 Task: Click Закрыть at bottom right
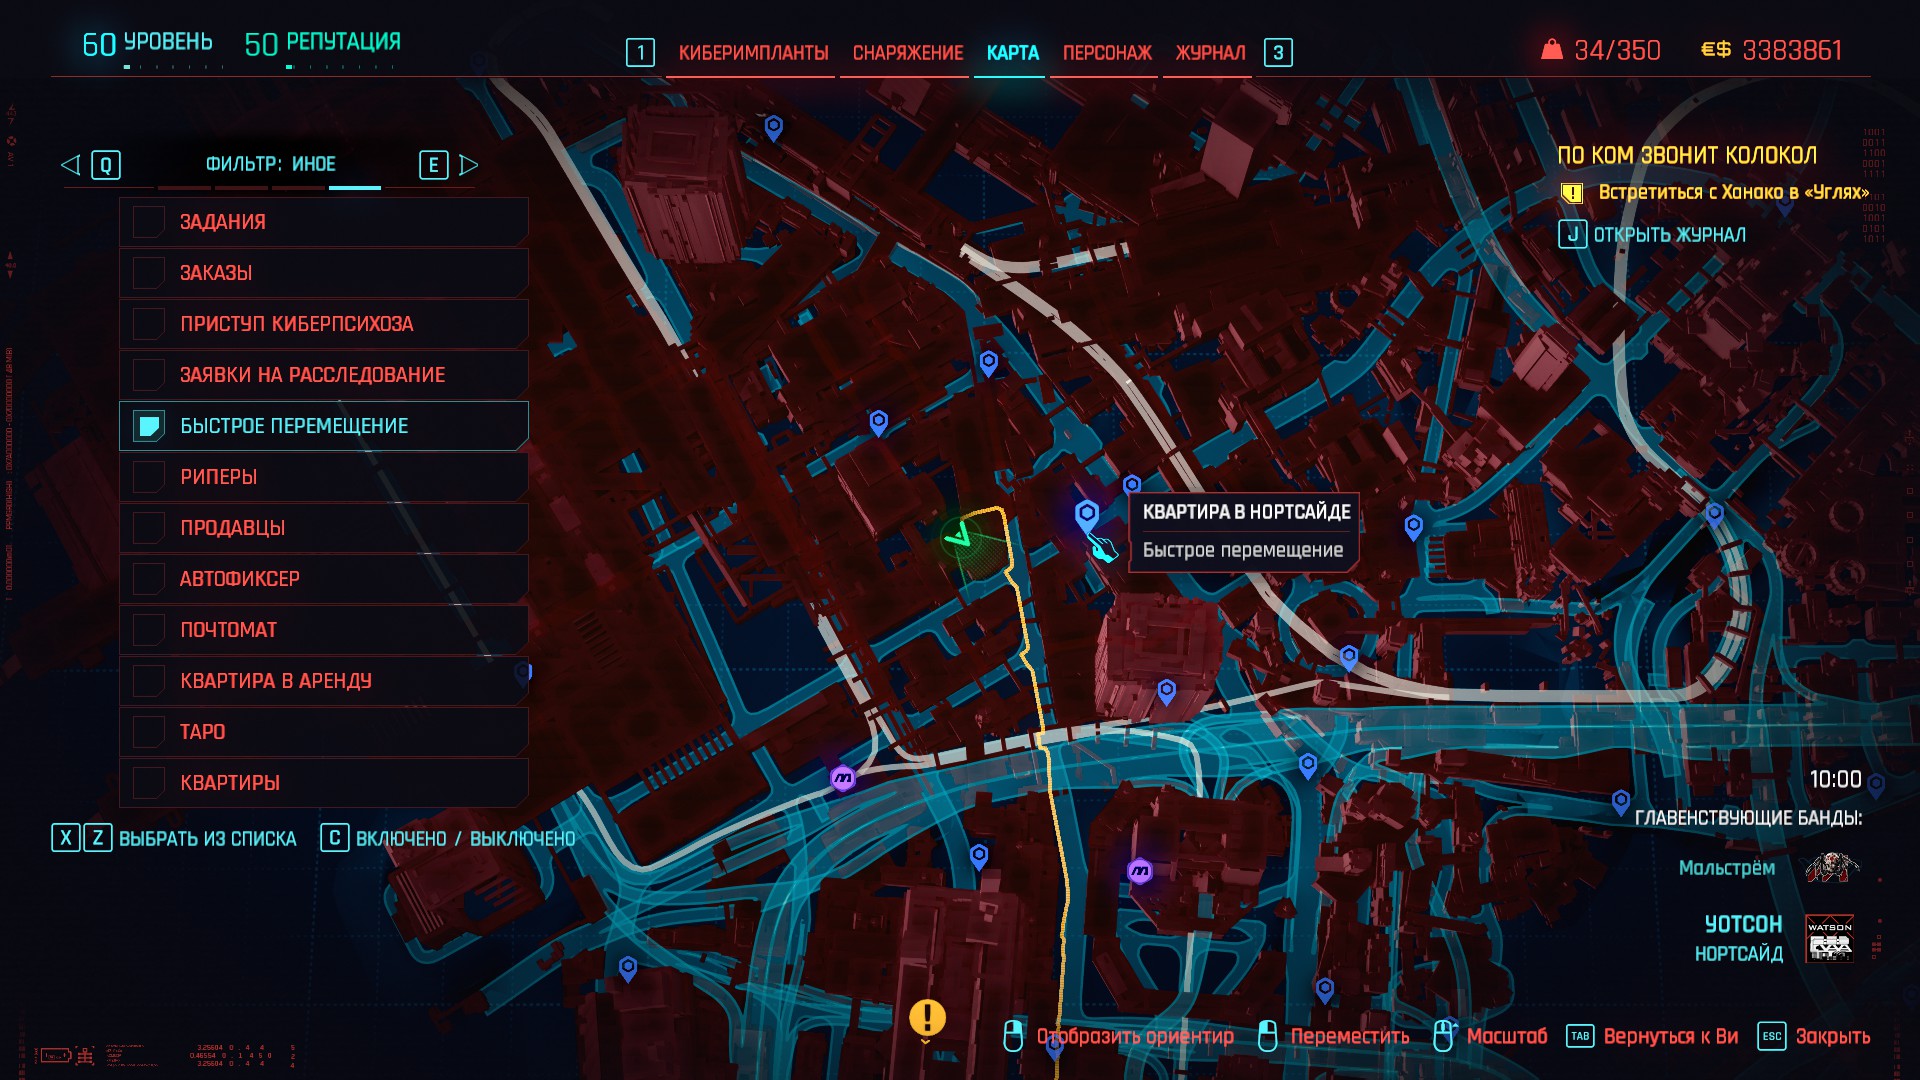click(1831, 1036)
